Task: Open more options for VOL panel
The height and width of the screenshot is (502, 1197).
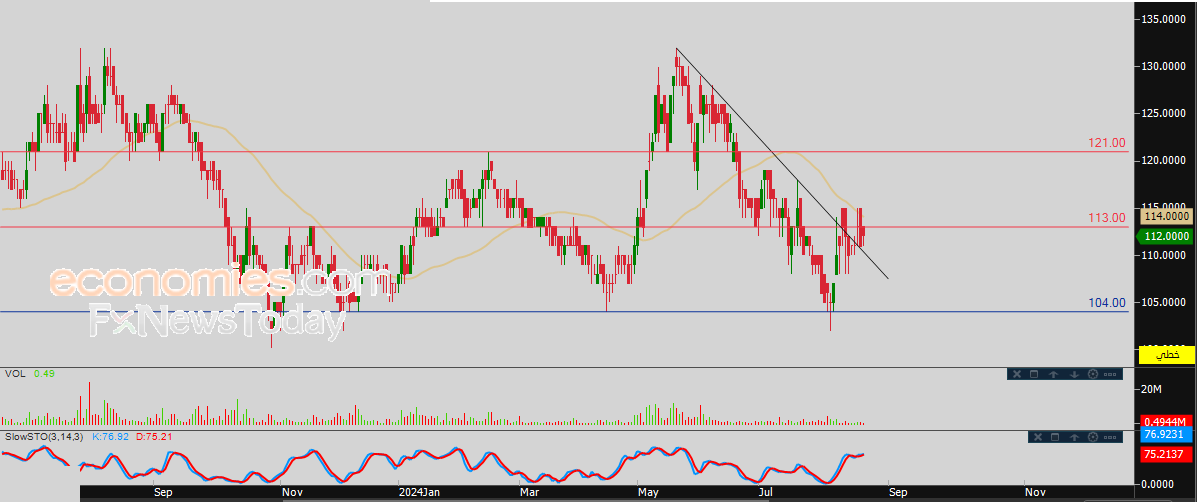Action: 1110,375
